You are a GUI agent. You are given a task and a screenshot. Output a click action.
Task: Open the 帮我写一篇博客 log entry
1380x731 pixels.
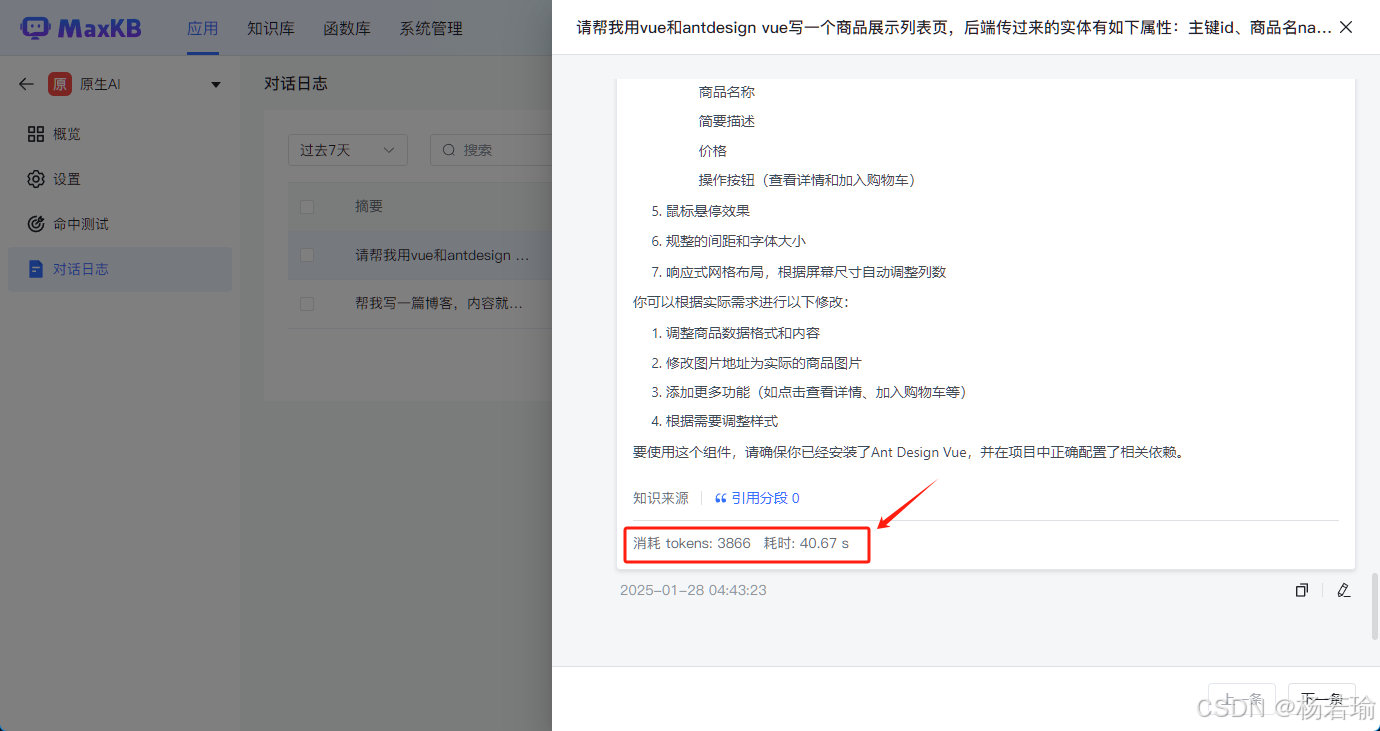(438, 303)
